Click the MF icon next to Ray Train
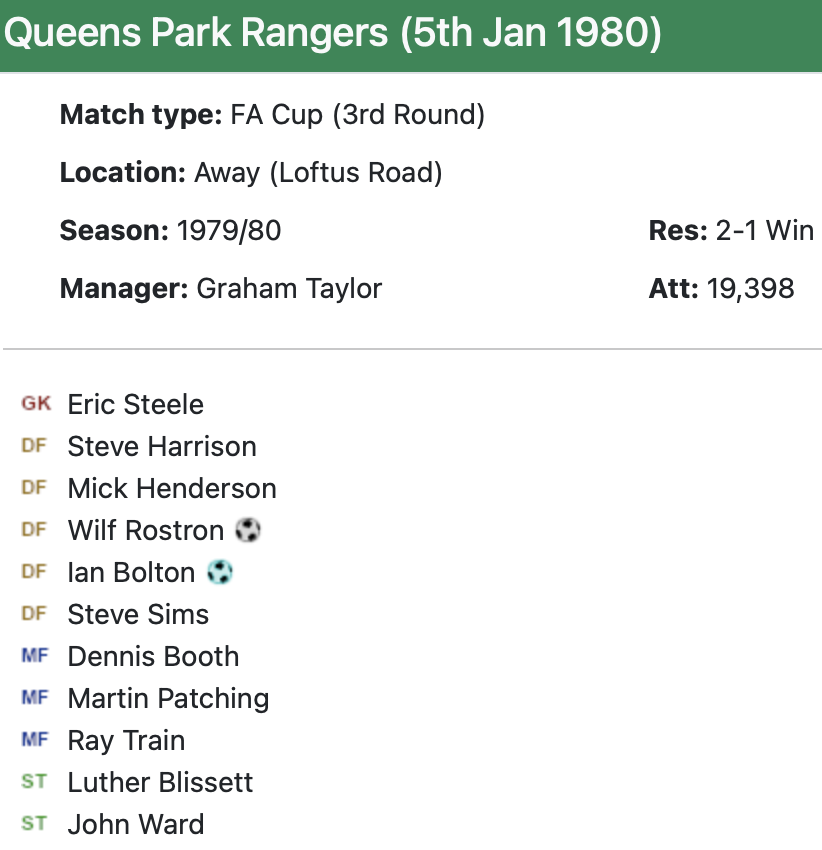The width and height of the screenshot is (822, 850). click(x=34, y=740)
